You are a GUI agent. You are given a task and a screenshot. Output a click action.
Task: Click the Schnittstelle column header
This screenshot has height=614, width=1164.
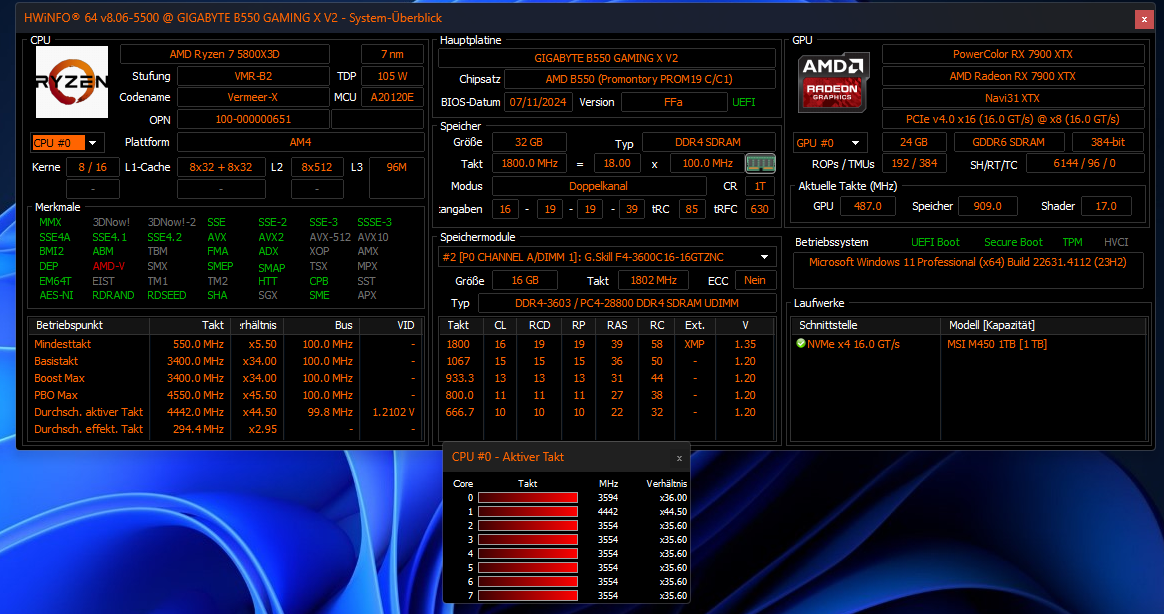tap(866, 325)
